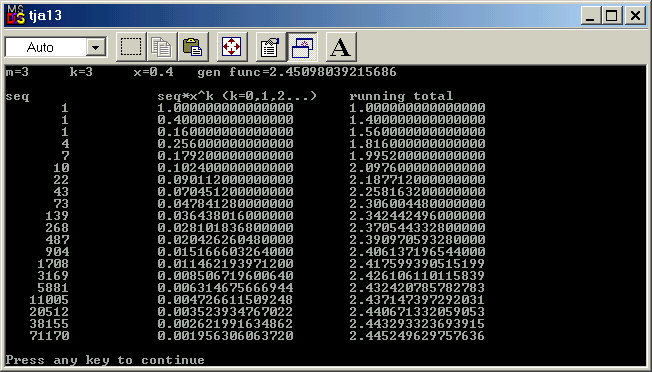Open the Font settings 'A' icon

coord(341,47)
